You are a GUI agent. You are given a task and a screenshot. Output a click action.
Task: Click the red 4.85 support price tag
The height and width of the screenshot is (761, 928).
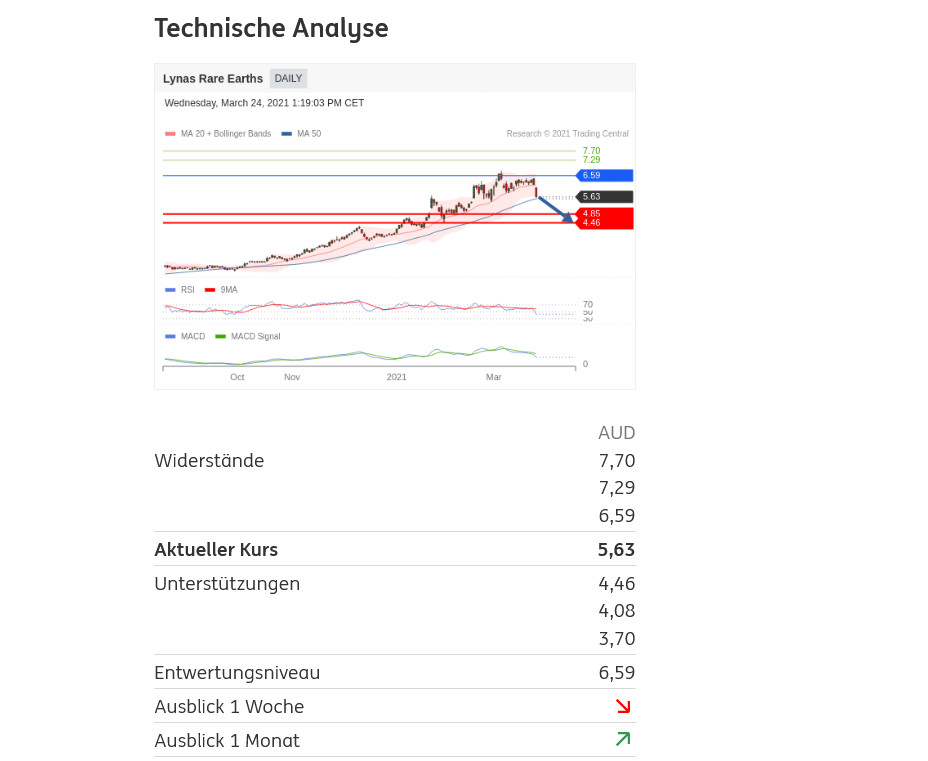pyautogui.click(x=605, y=213)
